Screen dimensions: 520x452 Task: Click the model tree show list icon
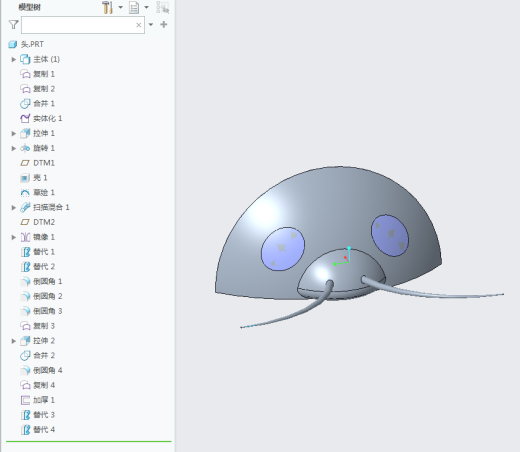(134, 7)
